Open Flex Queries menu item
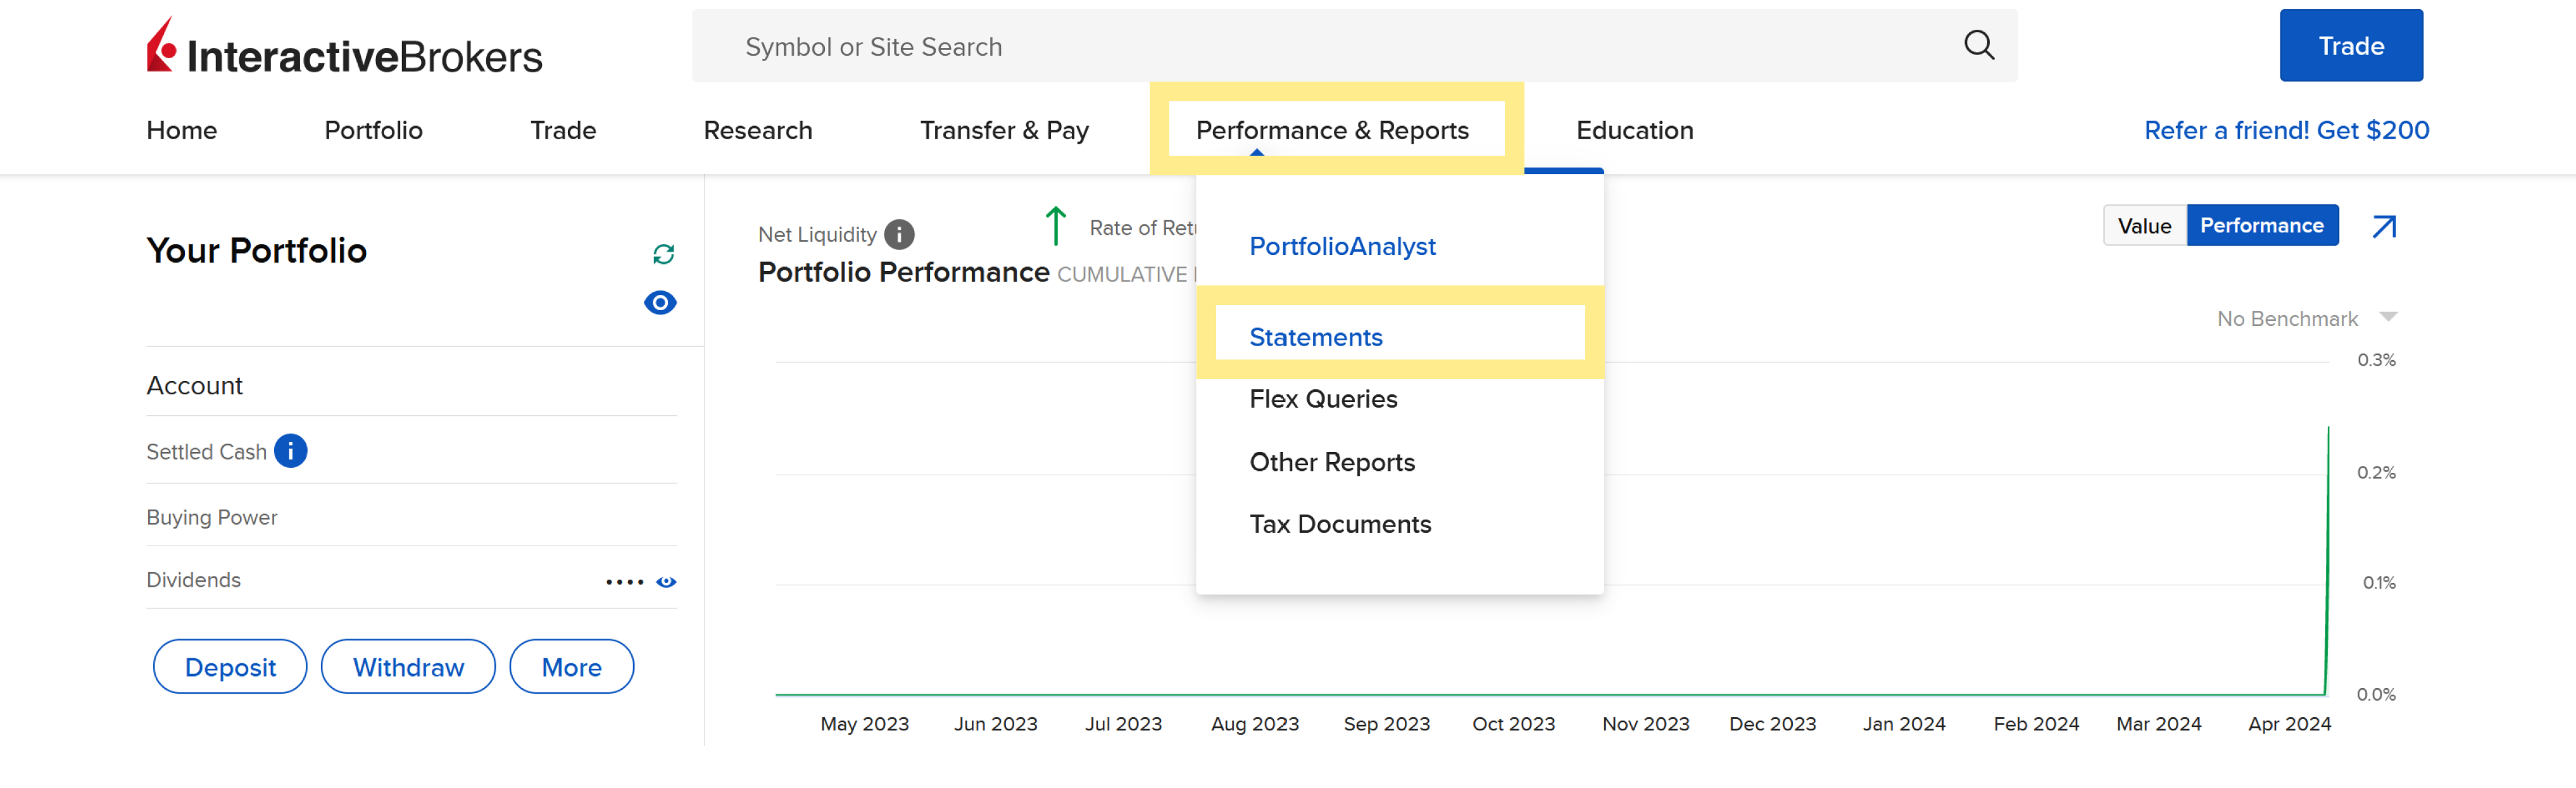This screenshot has height=788, width=2576. point(1322,399)
